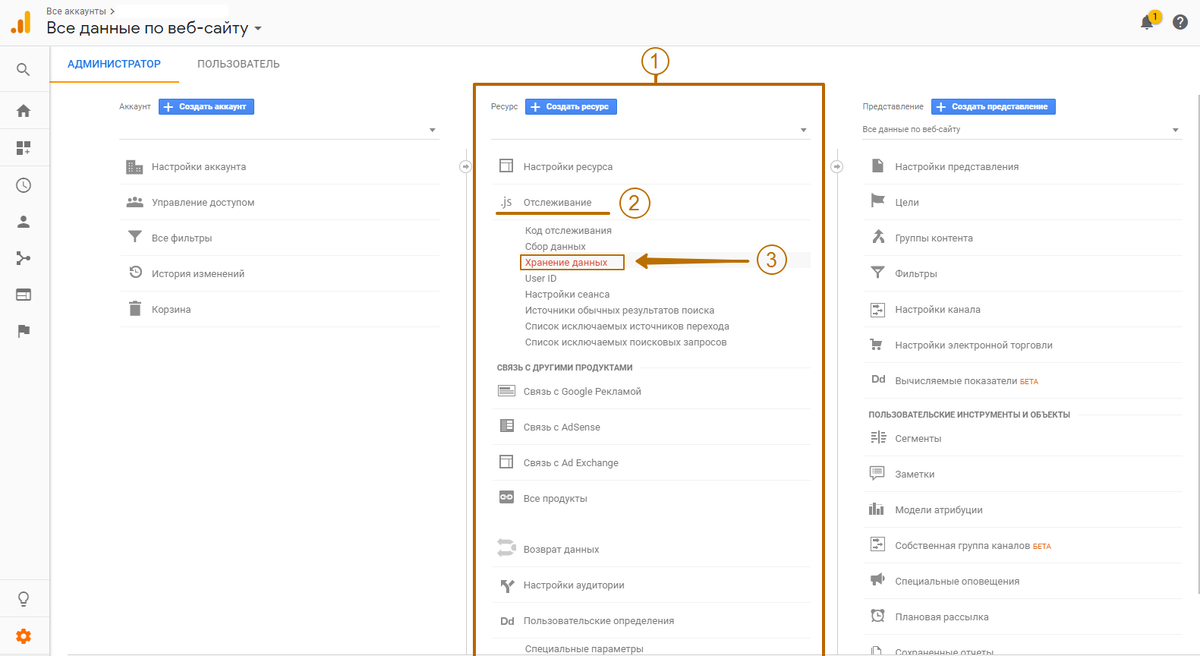The height and width of the screenshot is (656, 1200).
Task: Click the .js icon beside Отслеживание
Action: (506, 202)
